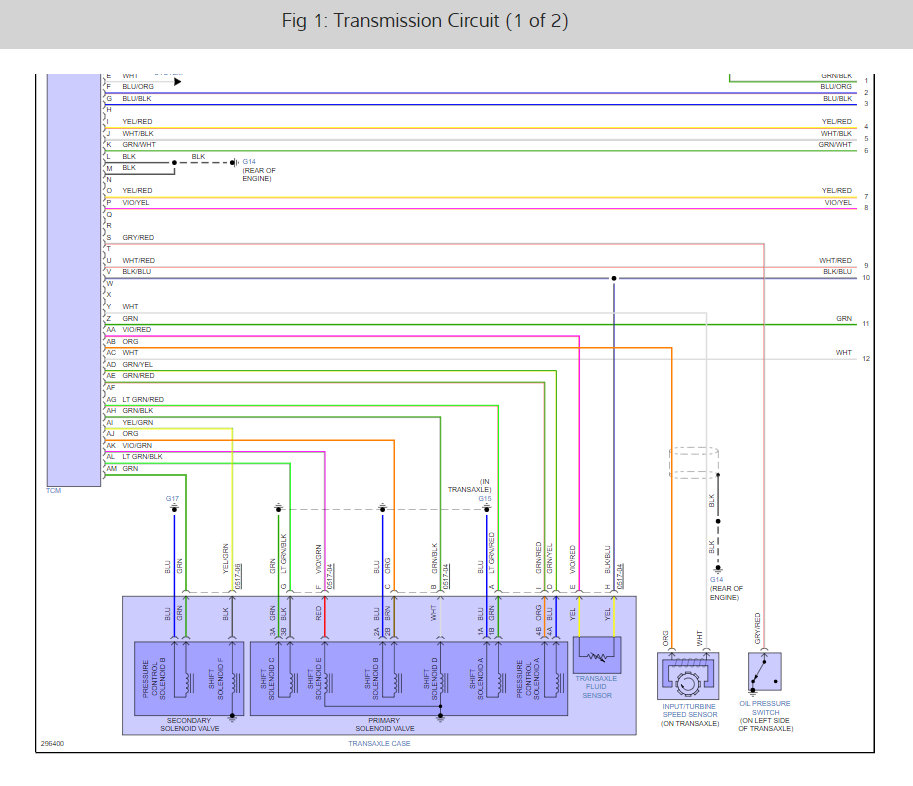The image size is (913, 786).
Task: Click the YEL/GRN label at TCM pin AI
Action: tap(137, 422)
